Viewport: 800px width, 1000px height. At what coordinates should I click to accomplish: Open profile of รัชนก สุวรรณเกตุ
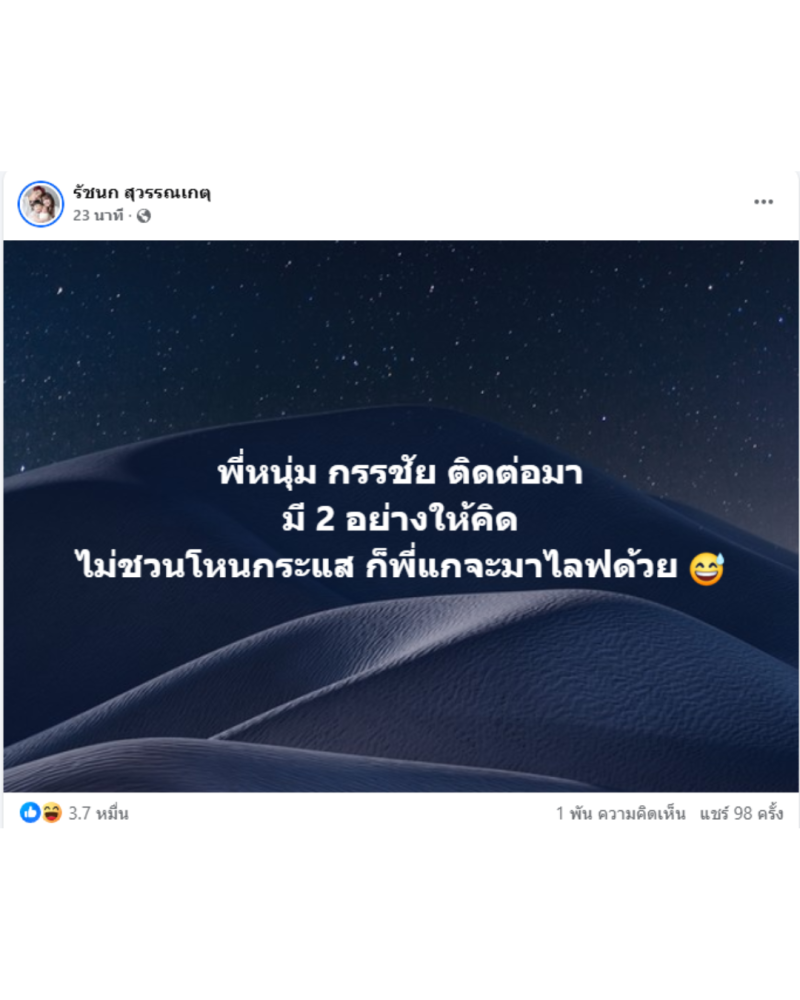(x=142, y=193)
